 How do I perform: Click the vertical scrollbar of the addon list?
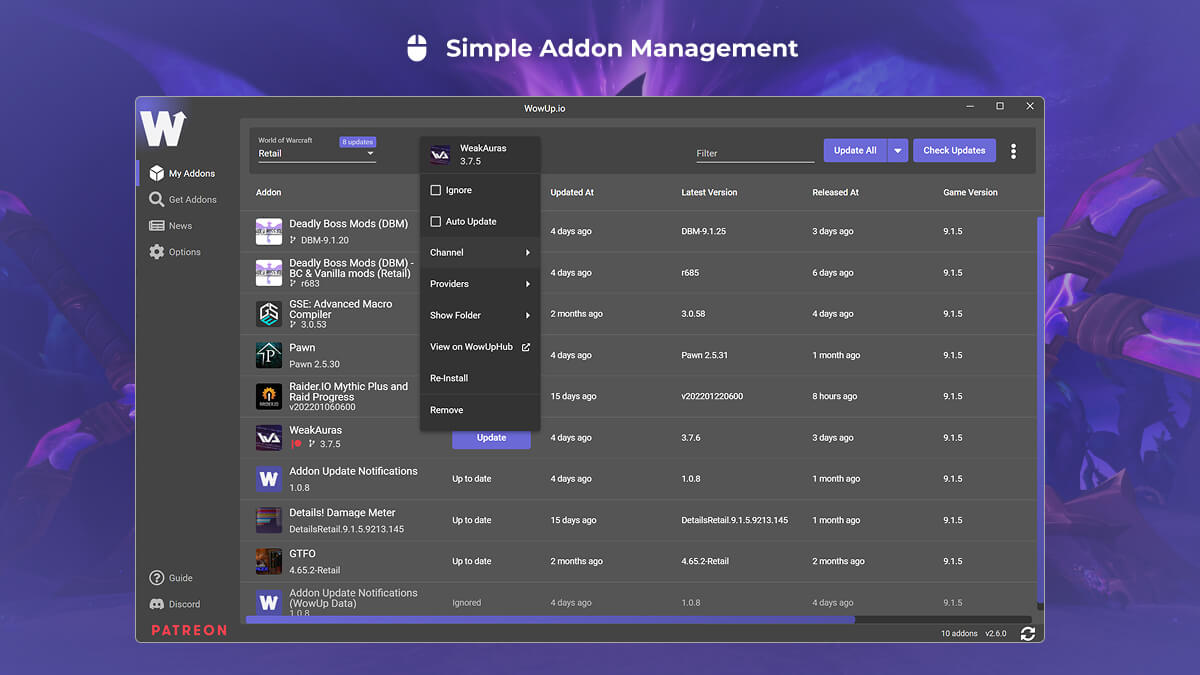(x=1040, y=410)
